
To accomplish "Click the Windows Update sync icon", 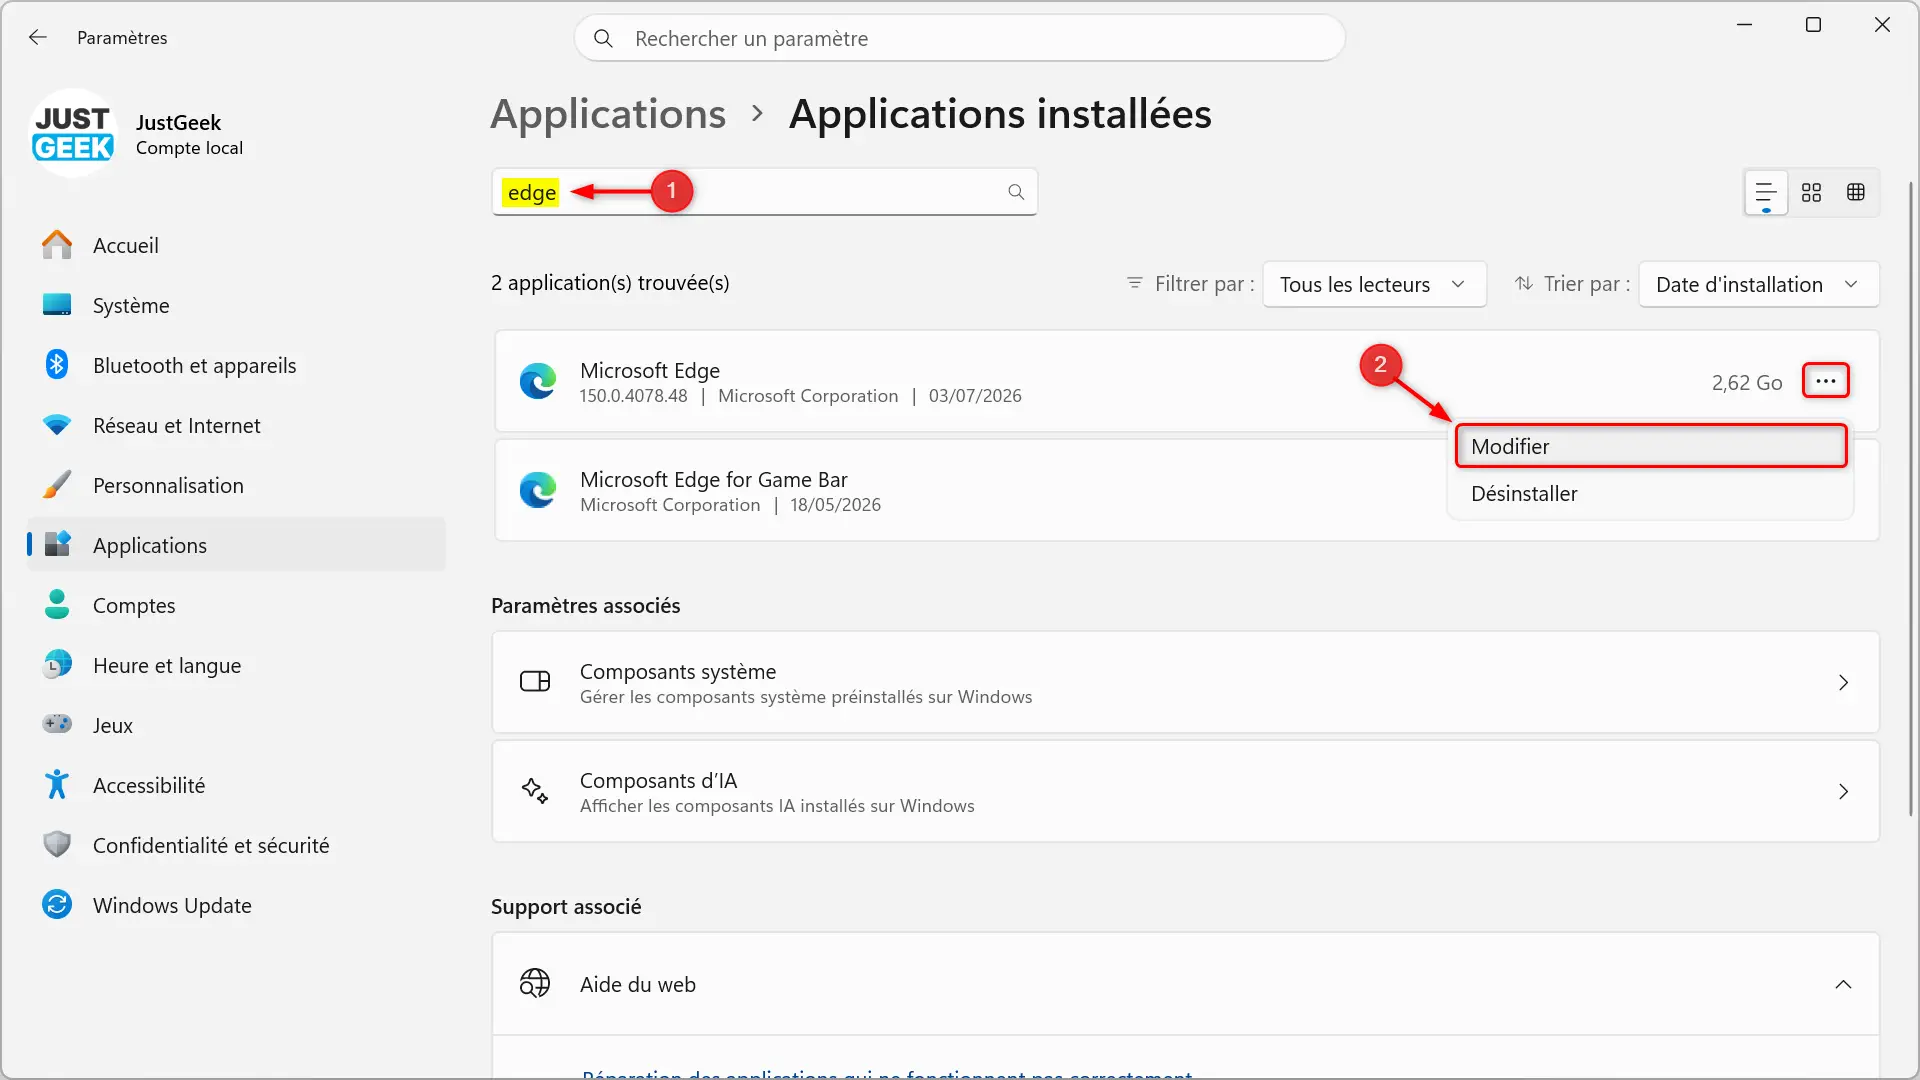I will 57,905.
